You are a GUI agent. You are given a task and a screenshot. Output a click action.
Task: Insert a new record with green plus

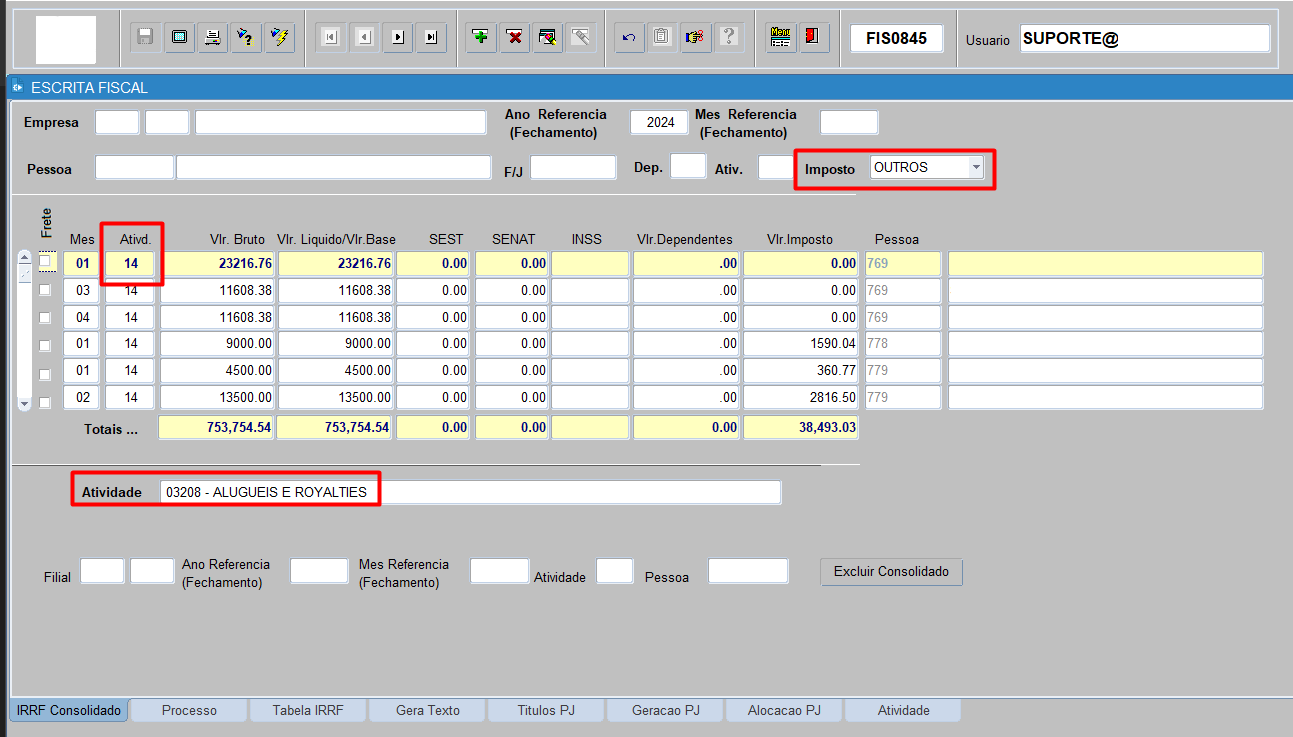pos(481,38)
